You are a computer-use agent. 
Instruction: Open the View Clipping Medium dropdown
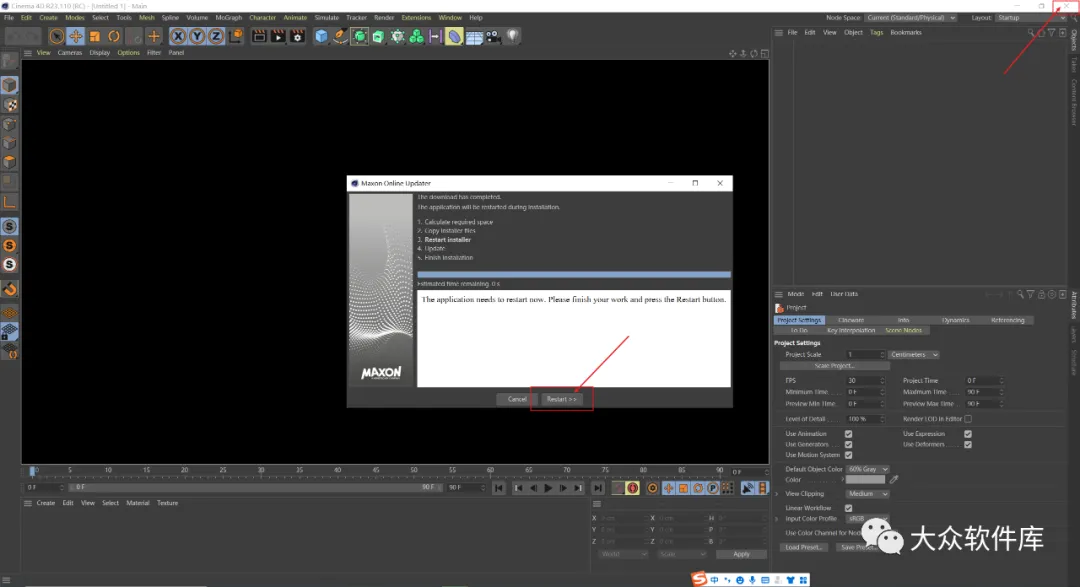point(867,494)
